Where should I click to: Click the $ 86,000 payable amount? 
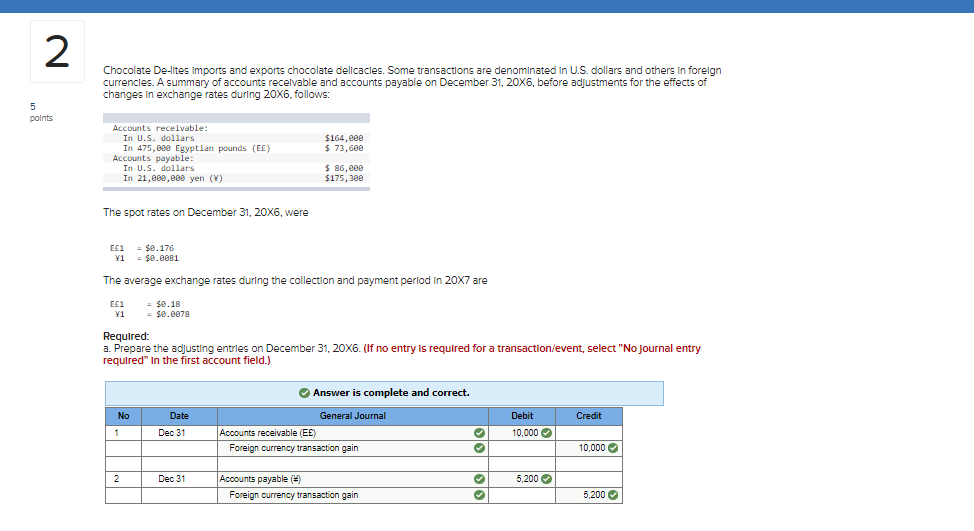coord(344,168)
